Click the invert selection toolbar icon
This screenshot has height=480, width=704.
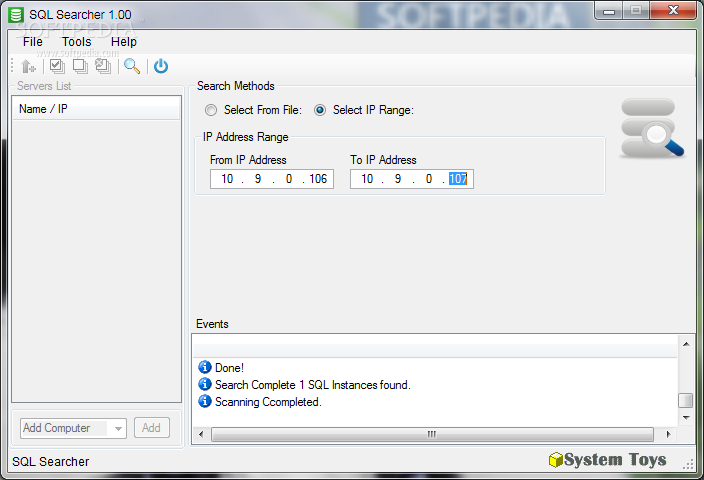(x=103, y=66)
